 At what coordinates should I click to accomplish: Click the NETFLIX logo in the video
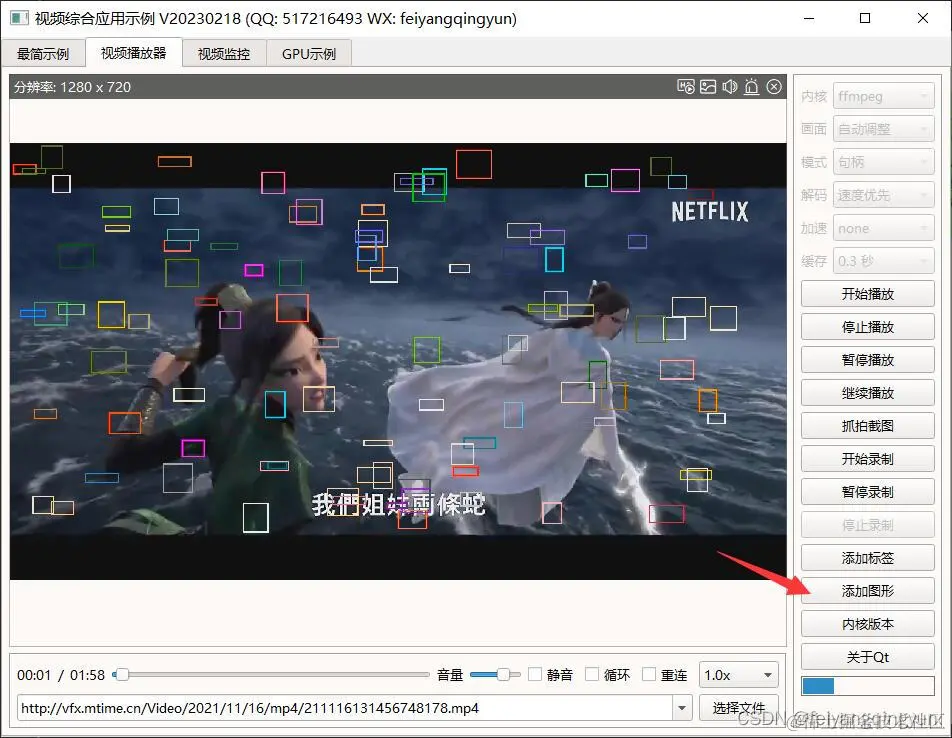709,211
